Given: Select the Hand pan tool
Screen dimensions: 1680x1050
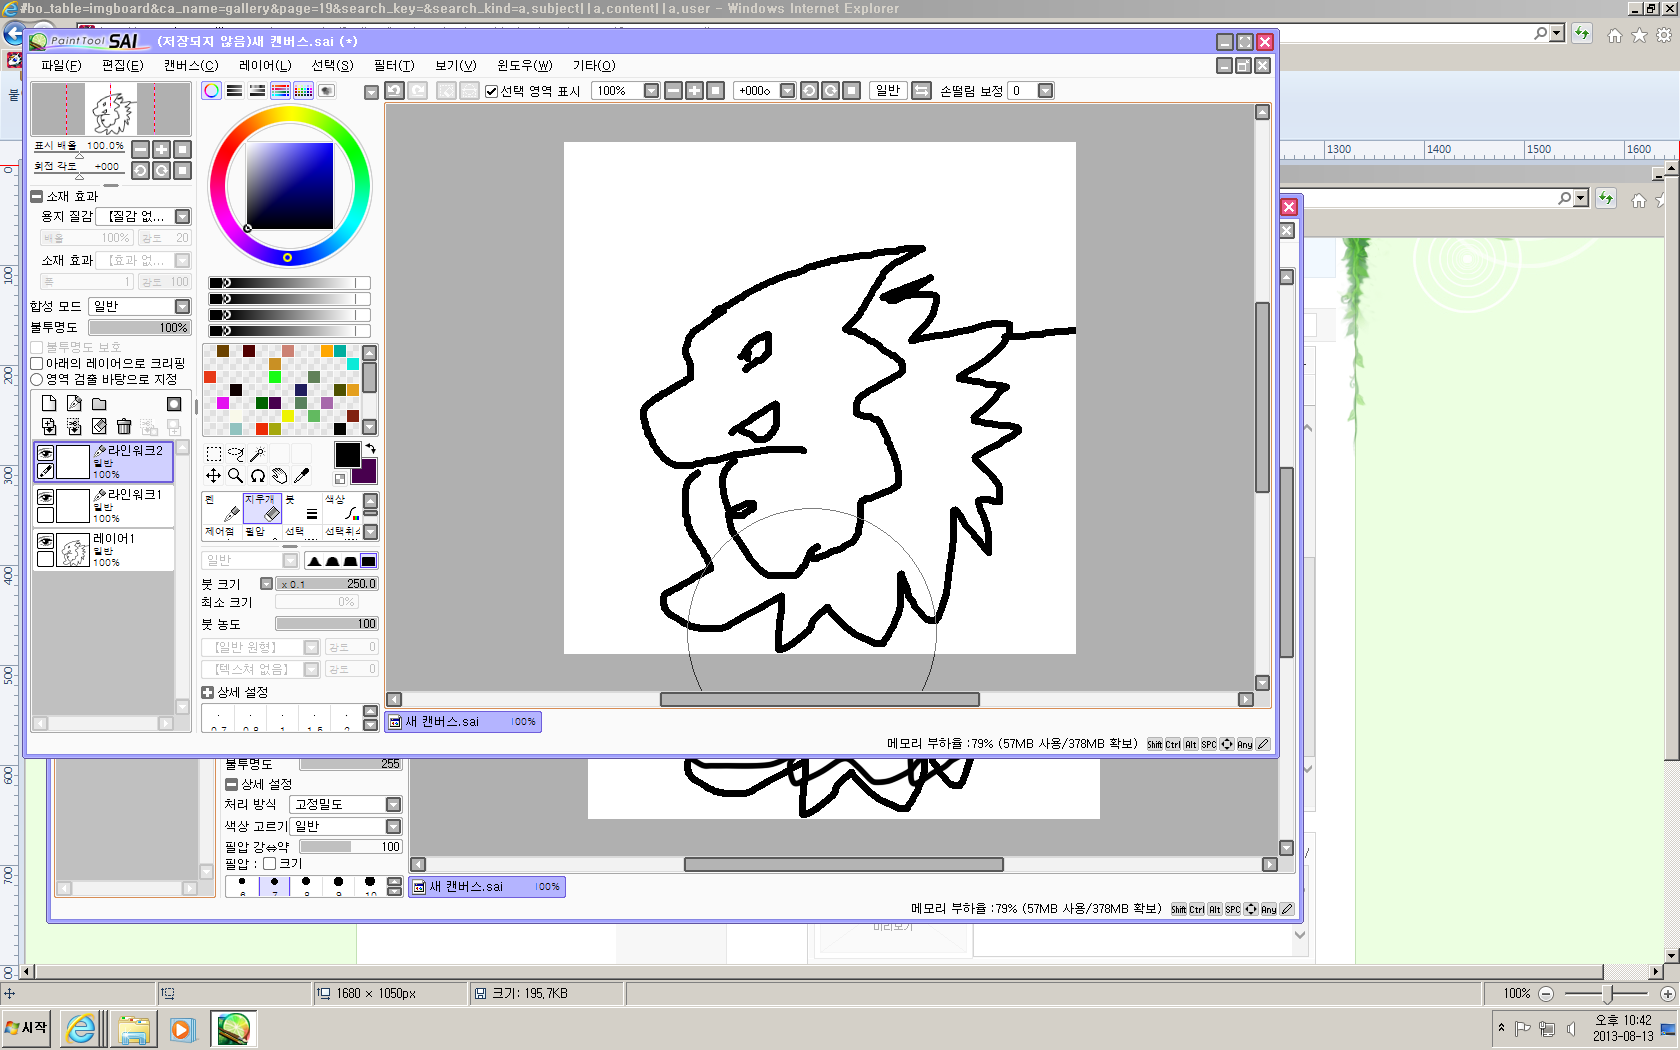Looking at the screenshot, I should point(280,476).
